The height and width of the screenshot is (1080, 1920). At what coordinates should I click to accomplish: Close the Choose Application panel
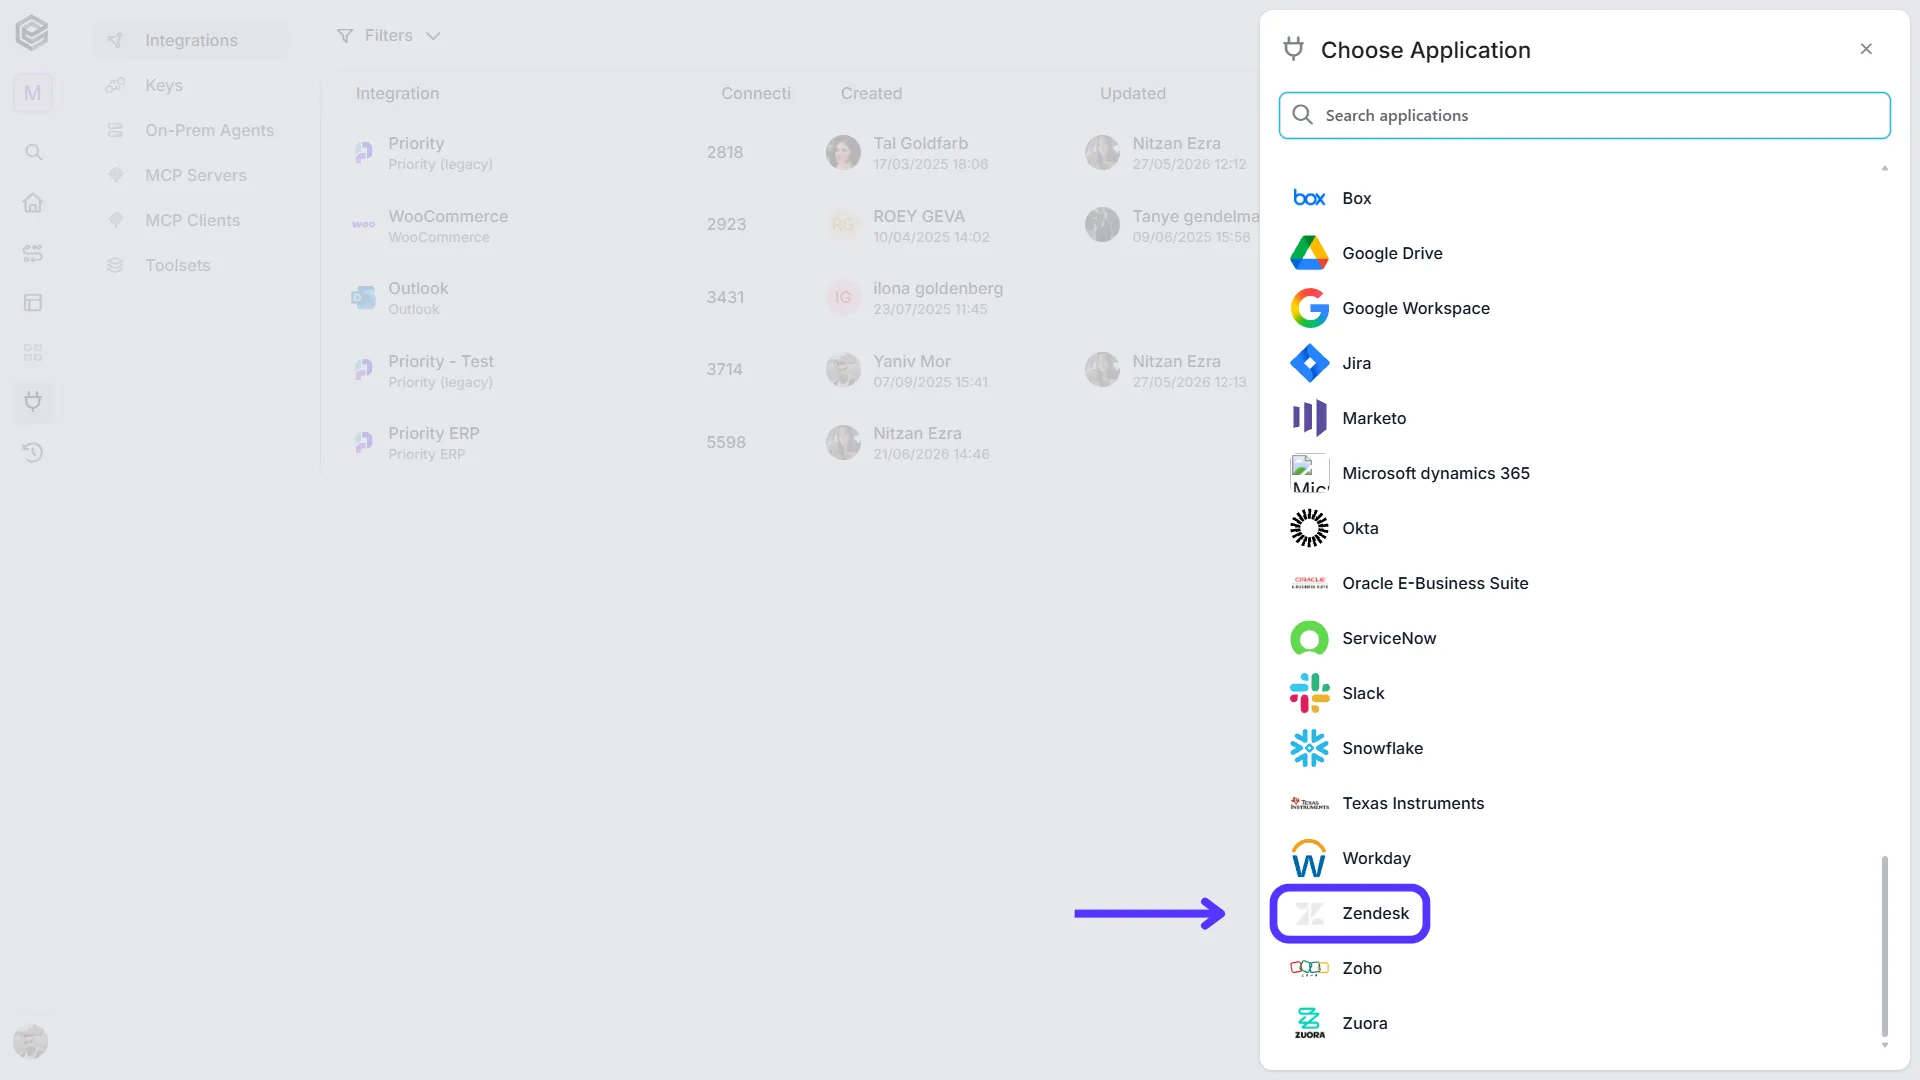point(1866,49)
